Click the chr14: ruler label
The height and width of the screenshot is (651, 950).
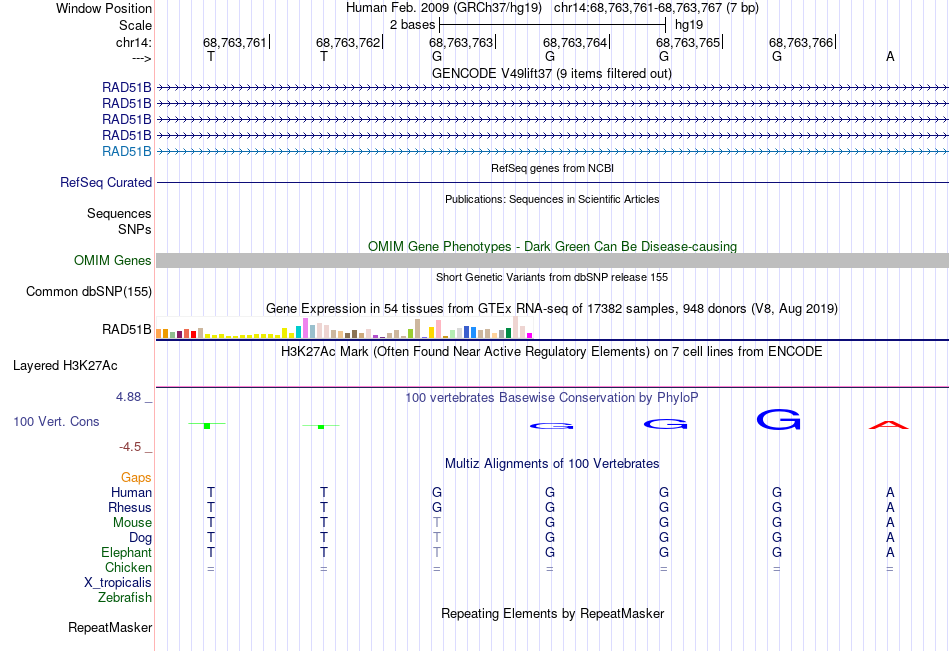coord(133,42)
